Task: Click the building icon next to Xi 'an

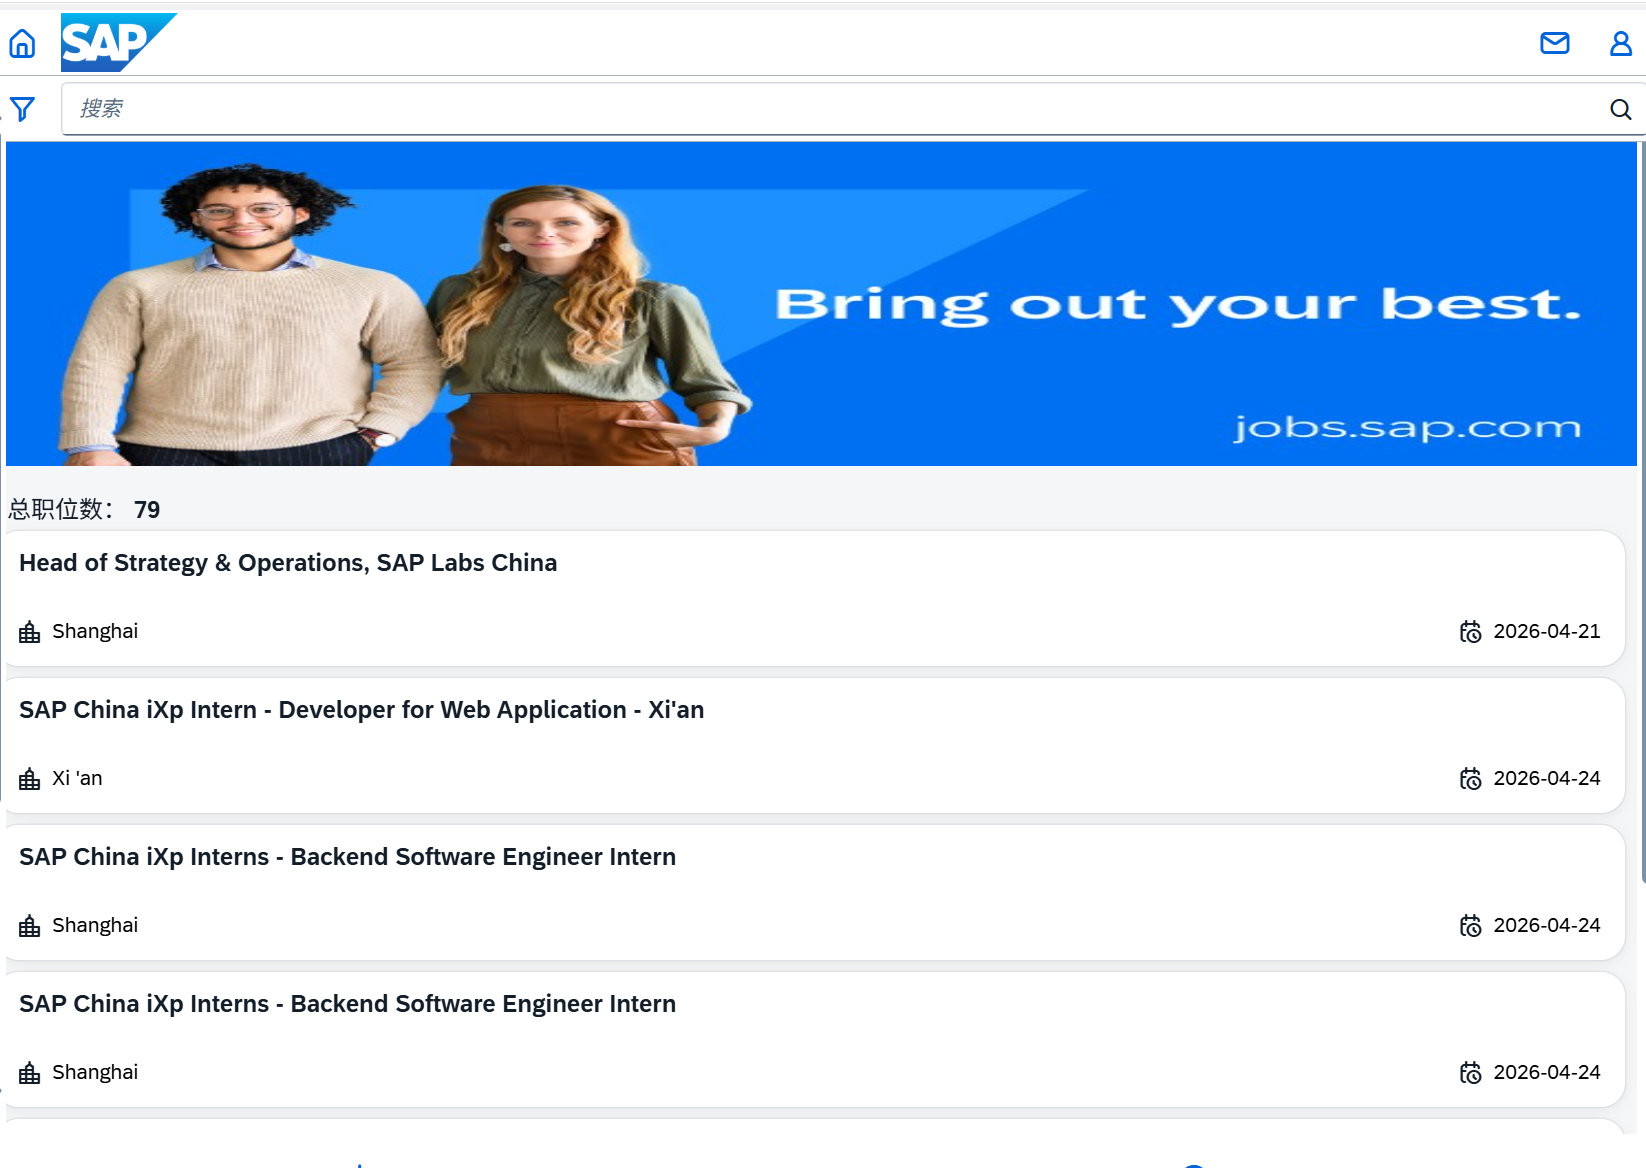Action: pyautogui.click(x=30, y=779)
